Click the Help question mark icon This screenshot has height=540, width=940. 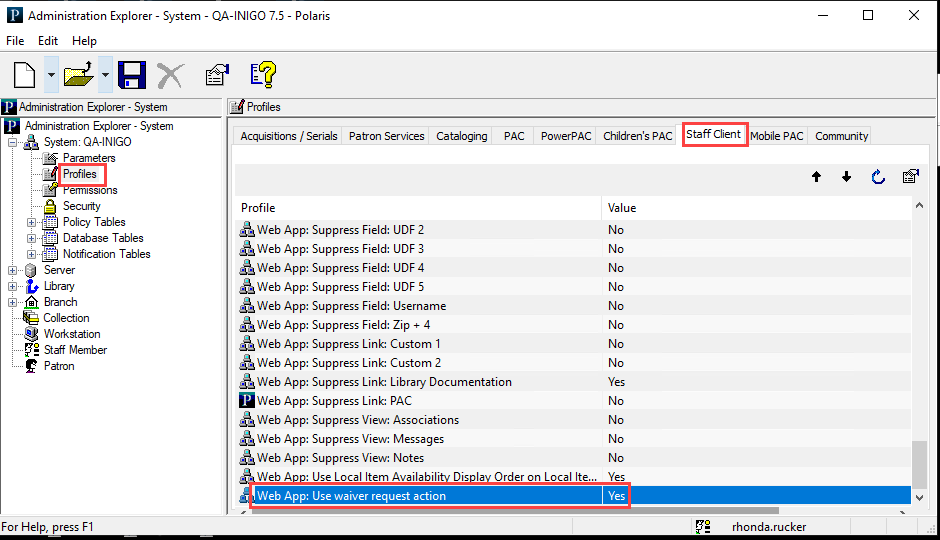(x=263, y=75)
